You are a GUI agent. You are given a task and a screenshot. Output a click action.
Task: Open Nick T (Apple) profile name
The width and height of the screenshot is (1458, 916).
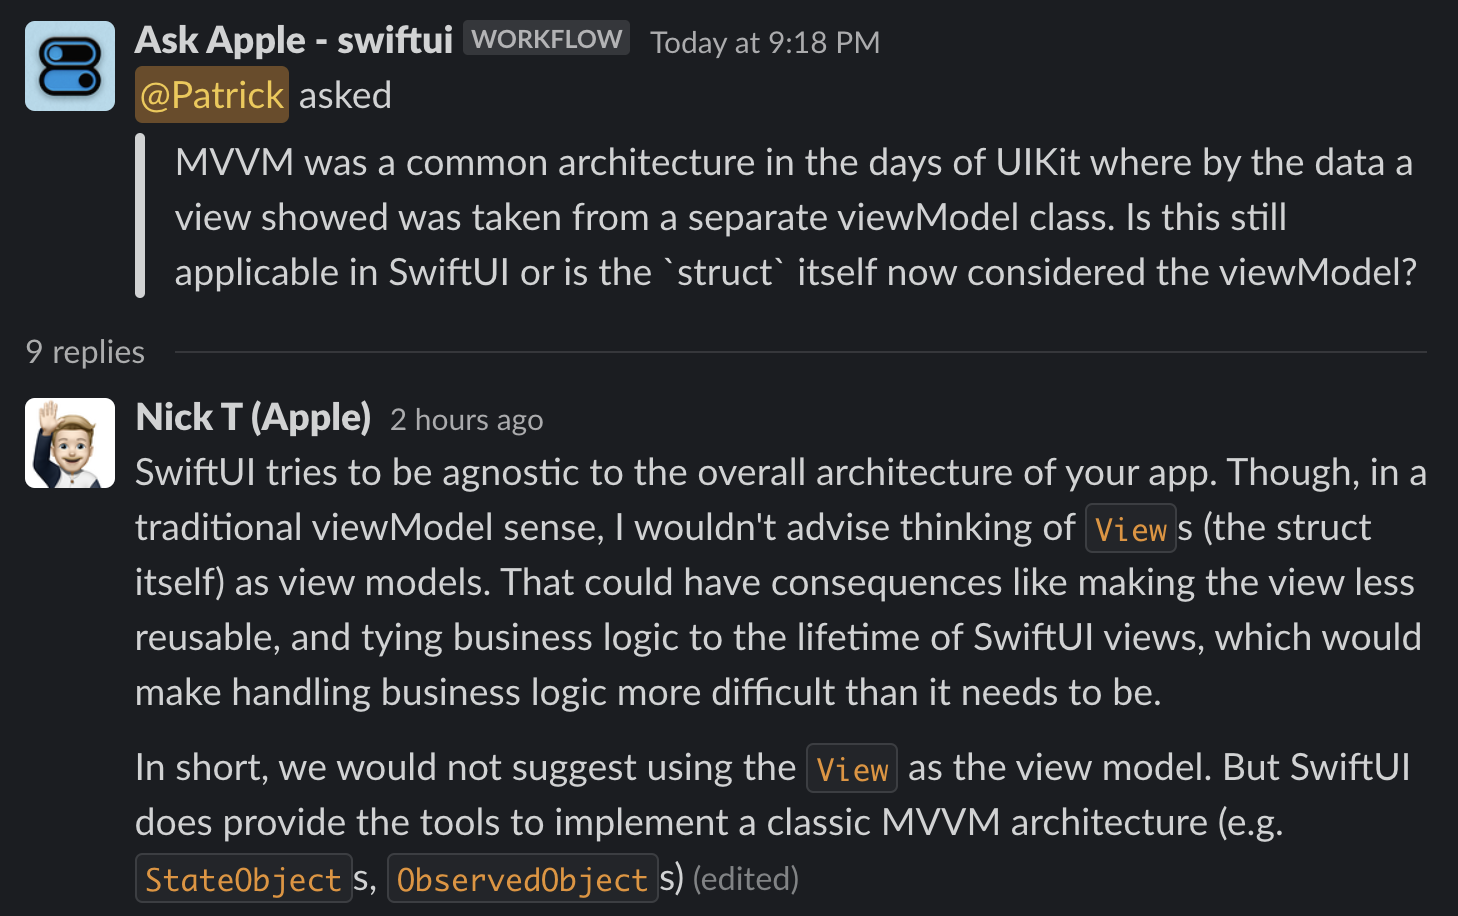point(253,417)
